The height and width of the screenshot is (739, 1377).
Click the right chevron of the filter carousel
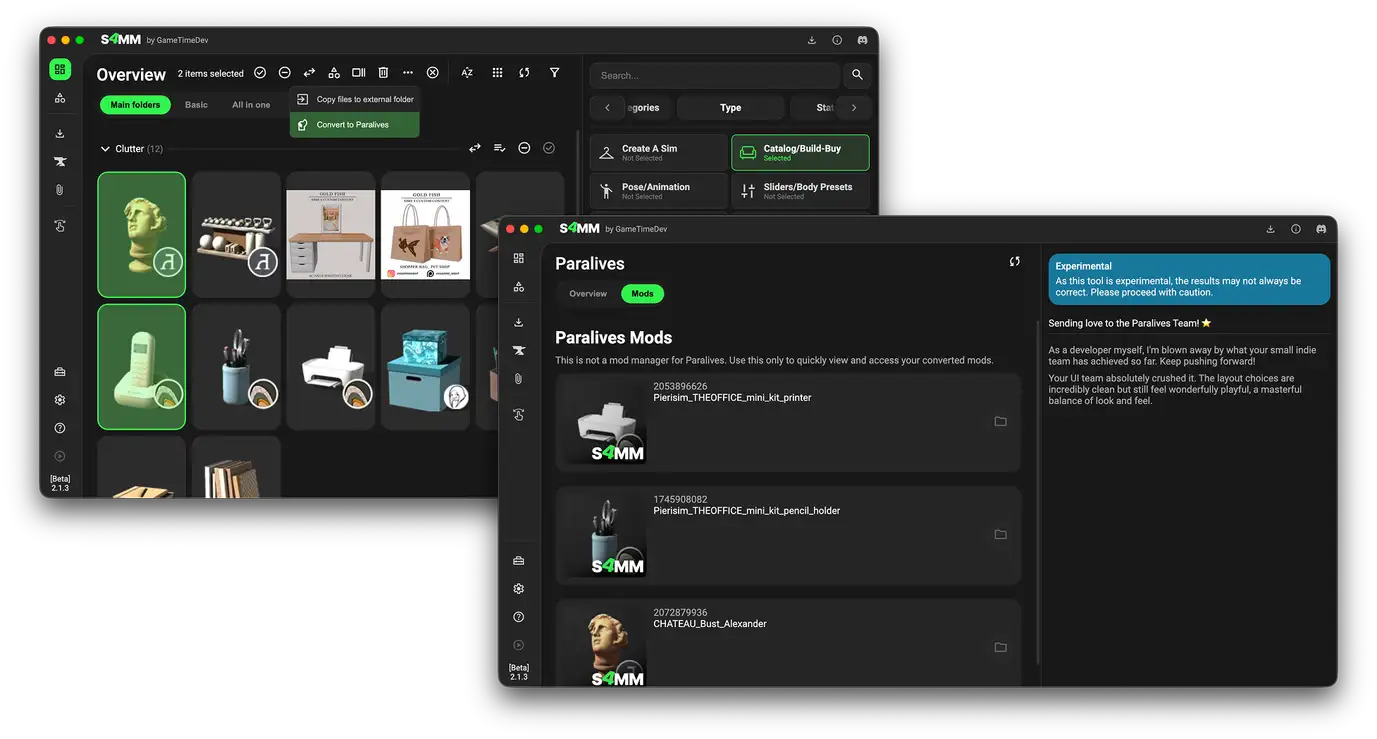coord(854,108)
